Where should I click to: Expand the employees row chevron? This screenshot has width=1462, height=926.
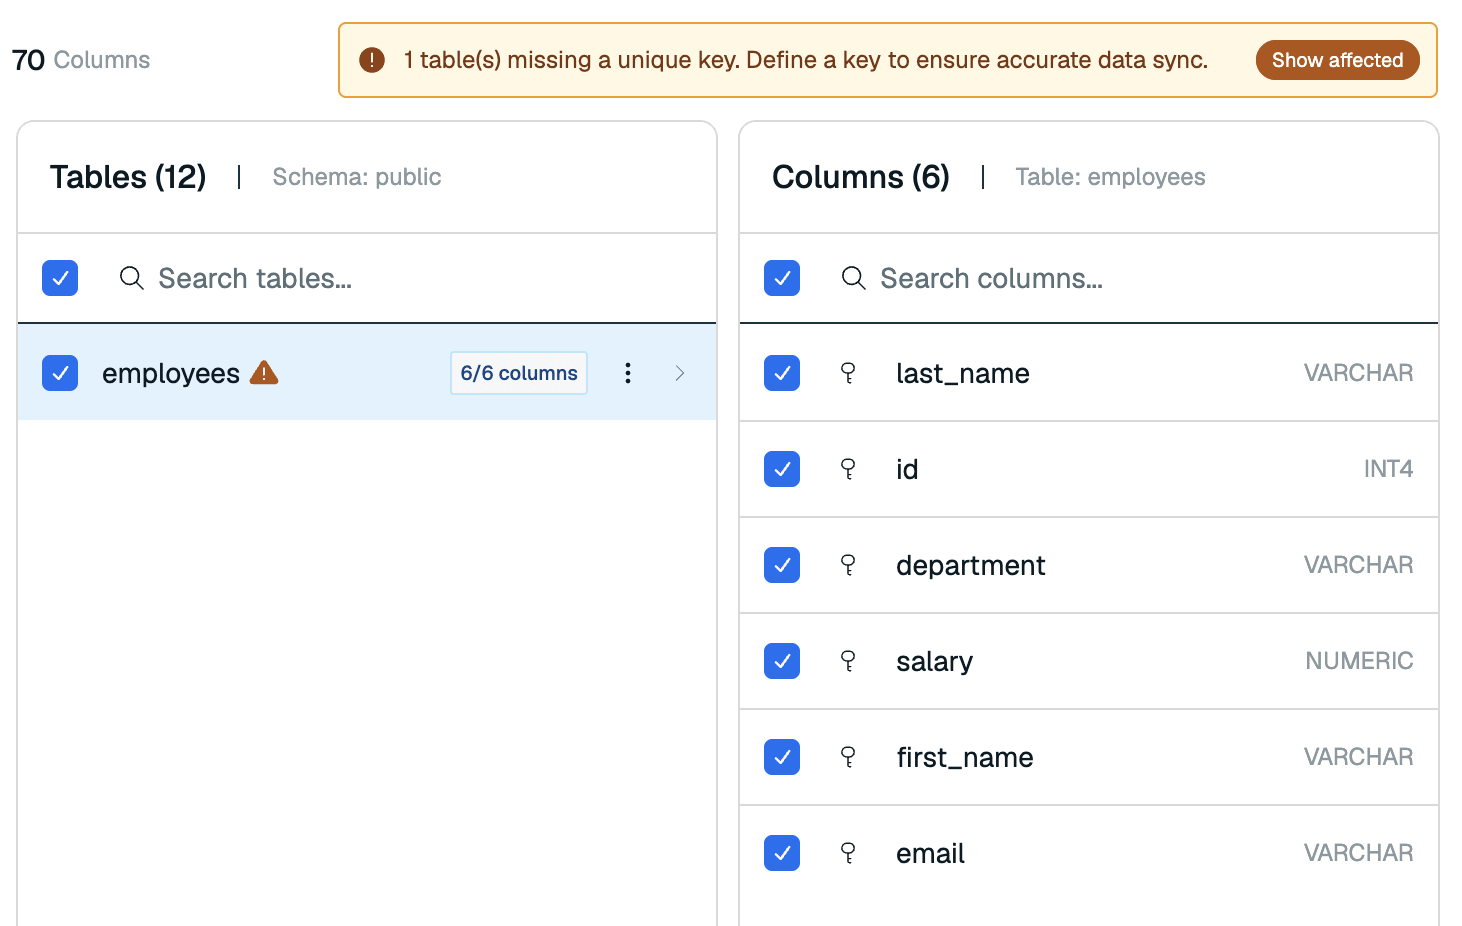[680, 373]
